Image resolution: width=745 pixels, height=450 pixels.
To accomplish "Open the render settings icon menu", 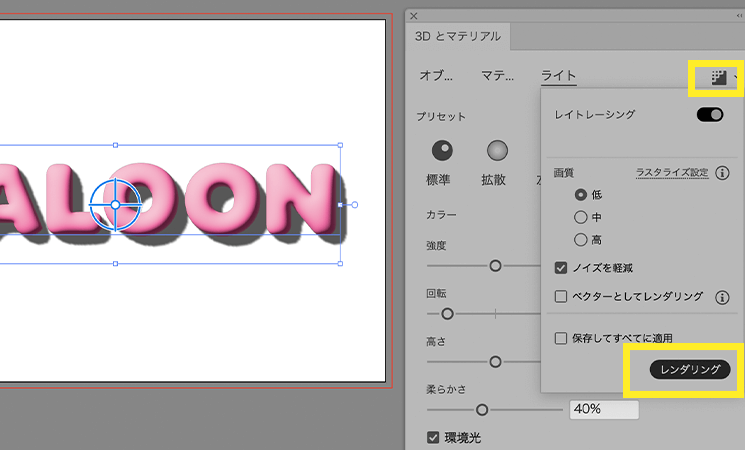I will click(x=718, y=77).
